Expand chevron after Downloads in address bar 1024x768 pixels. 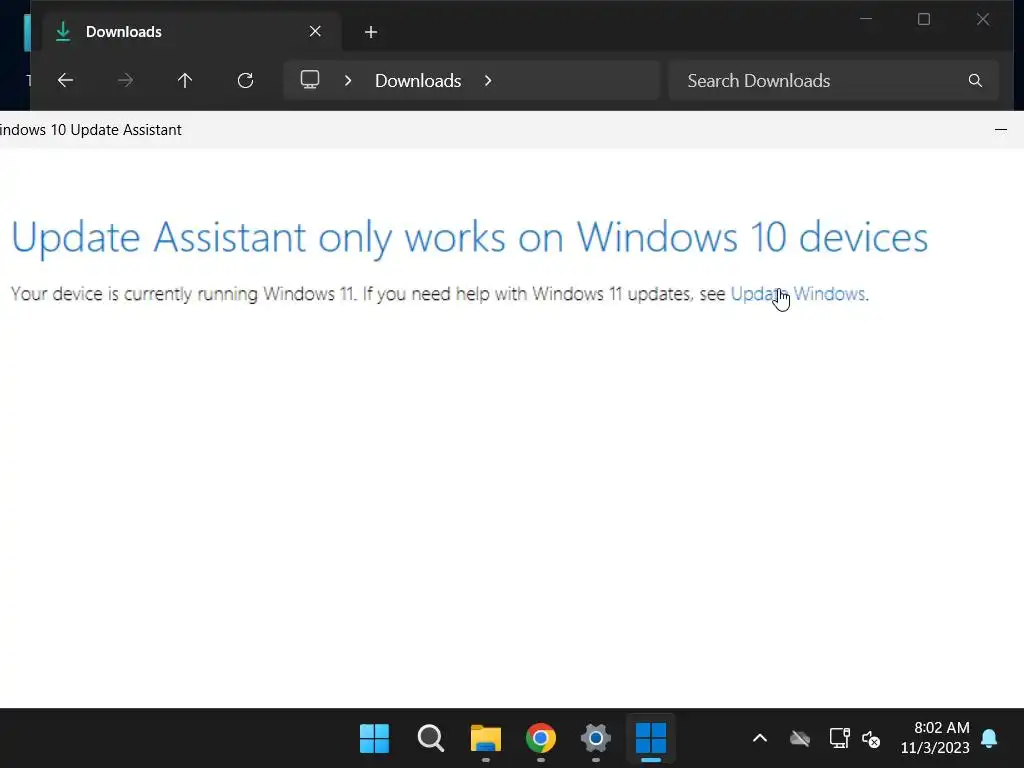(x=488, y=80)
